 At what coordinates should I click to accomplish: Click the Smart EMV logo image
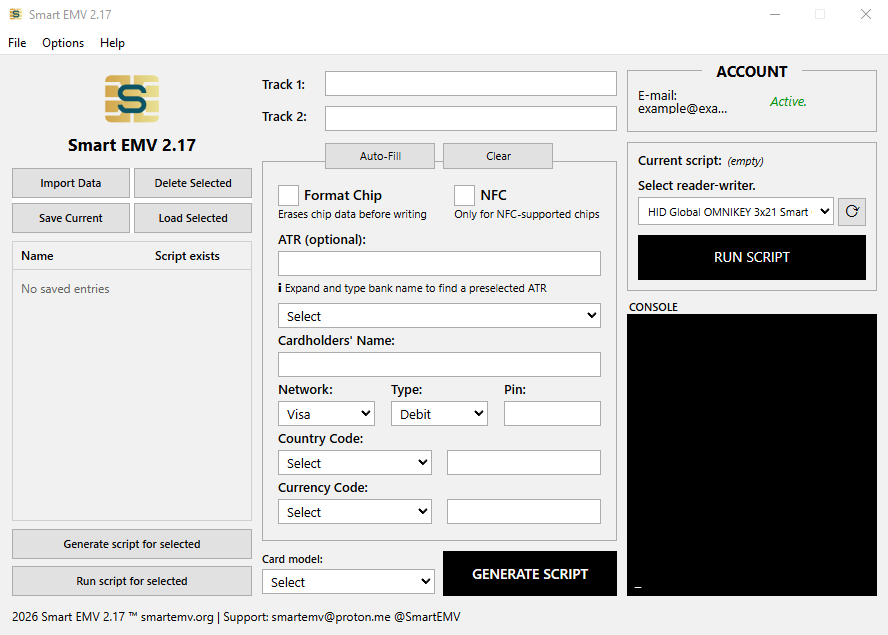pyautogui.click(x=132, y=99)
